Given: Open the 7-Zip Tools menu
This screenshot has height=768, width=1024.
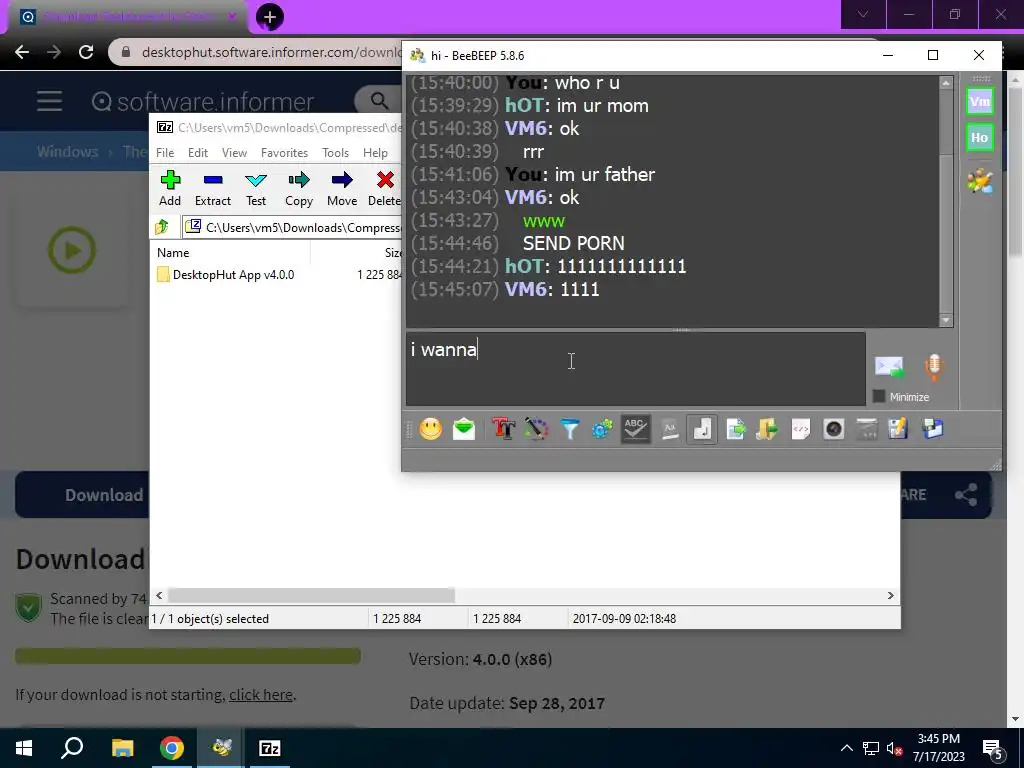Looking at the screenshot, I should coord(335,153).
